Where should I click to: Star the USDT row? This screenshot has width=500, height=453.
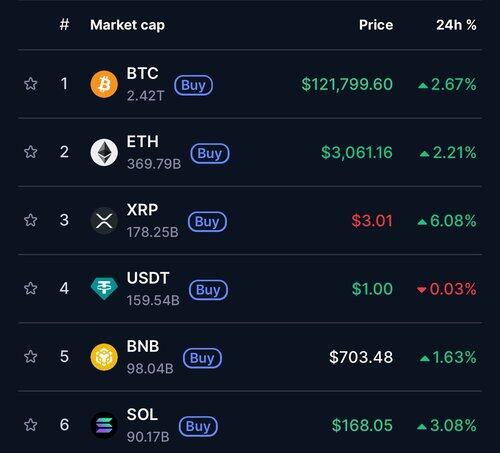(x=31, y=288)
